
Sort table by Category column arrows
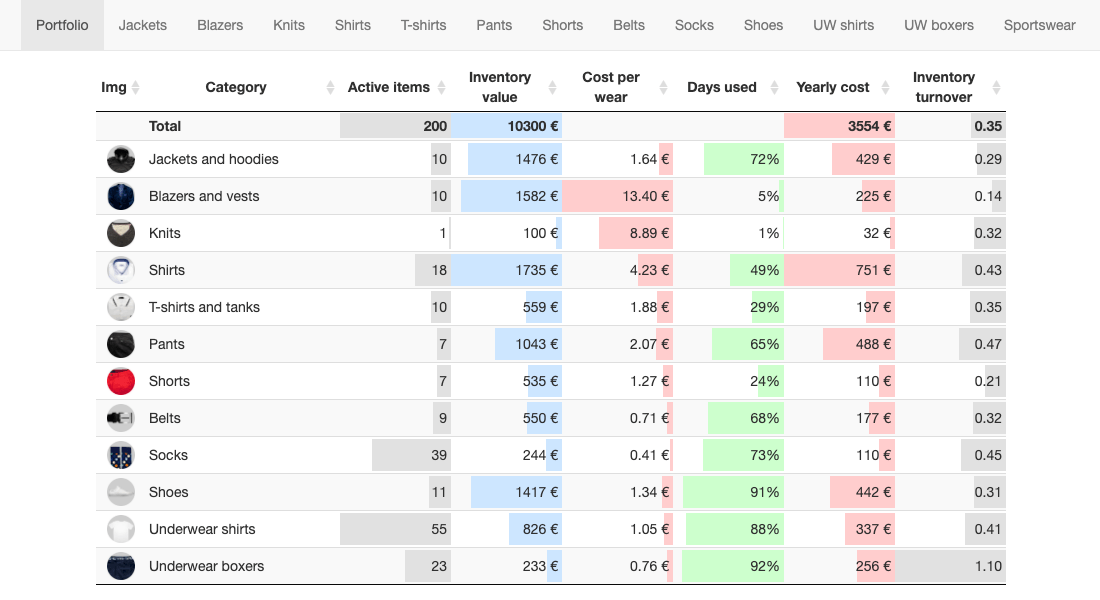tap(330, 88)
